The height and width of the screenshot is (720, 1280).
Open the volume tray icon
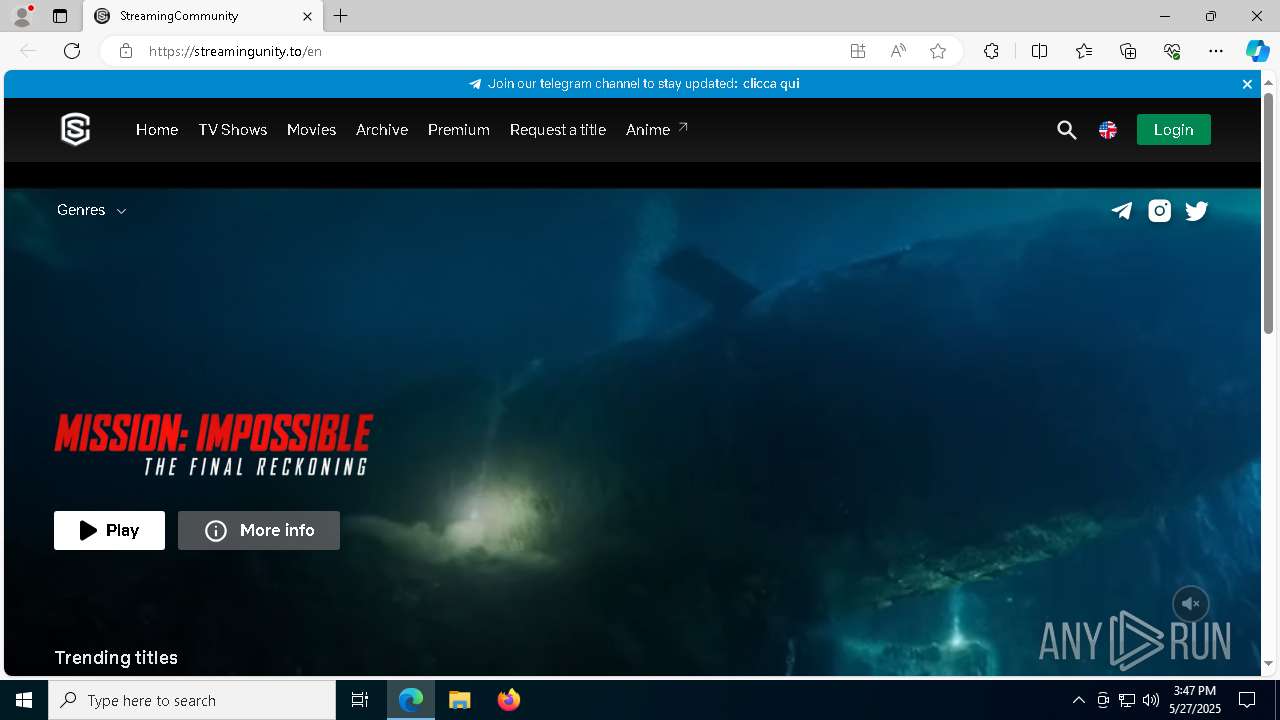click(x=1151, y=700)
